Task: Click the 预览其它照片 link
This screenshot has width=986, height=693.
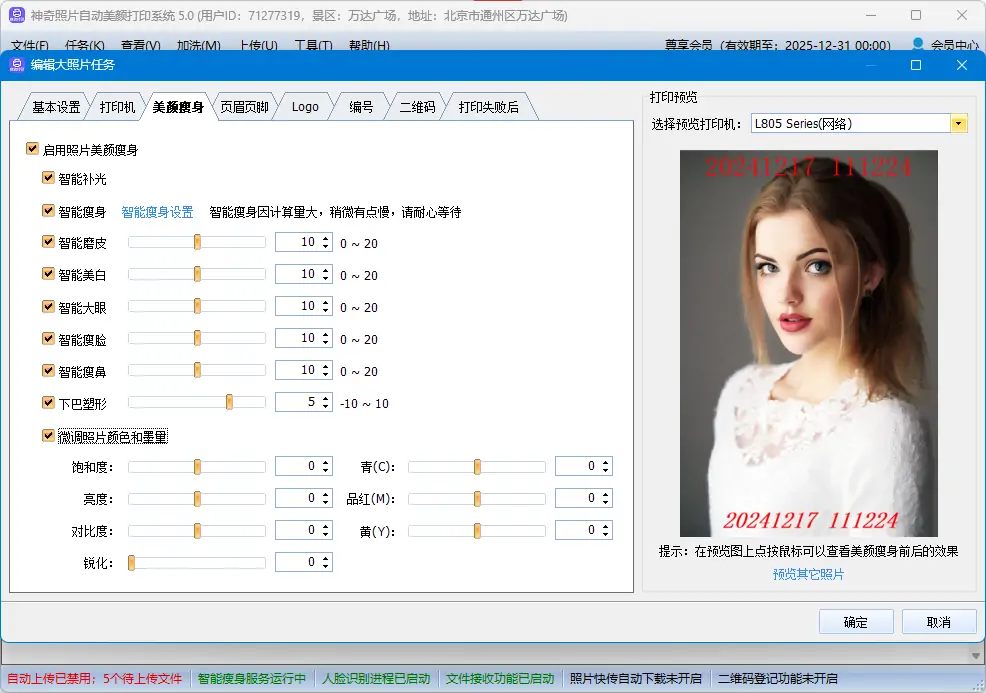Action: click(x=808, y=574)
